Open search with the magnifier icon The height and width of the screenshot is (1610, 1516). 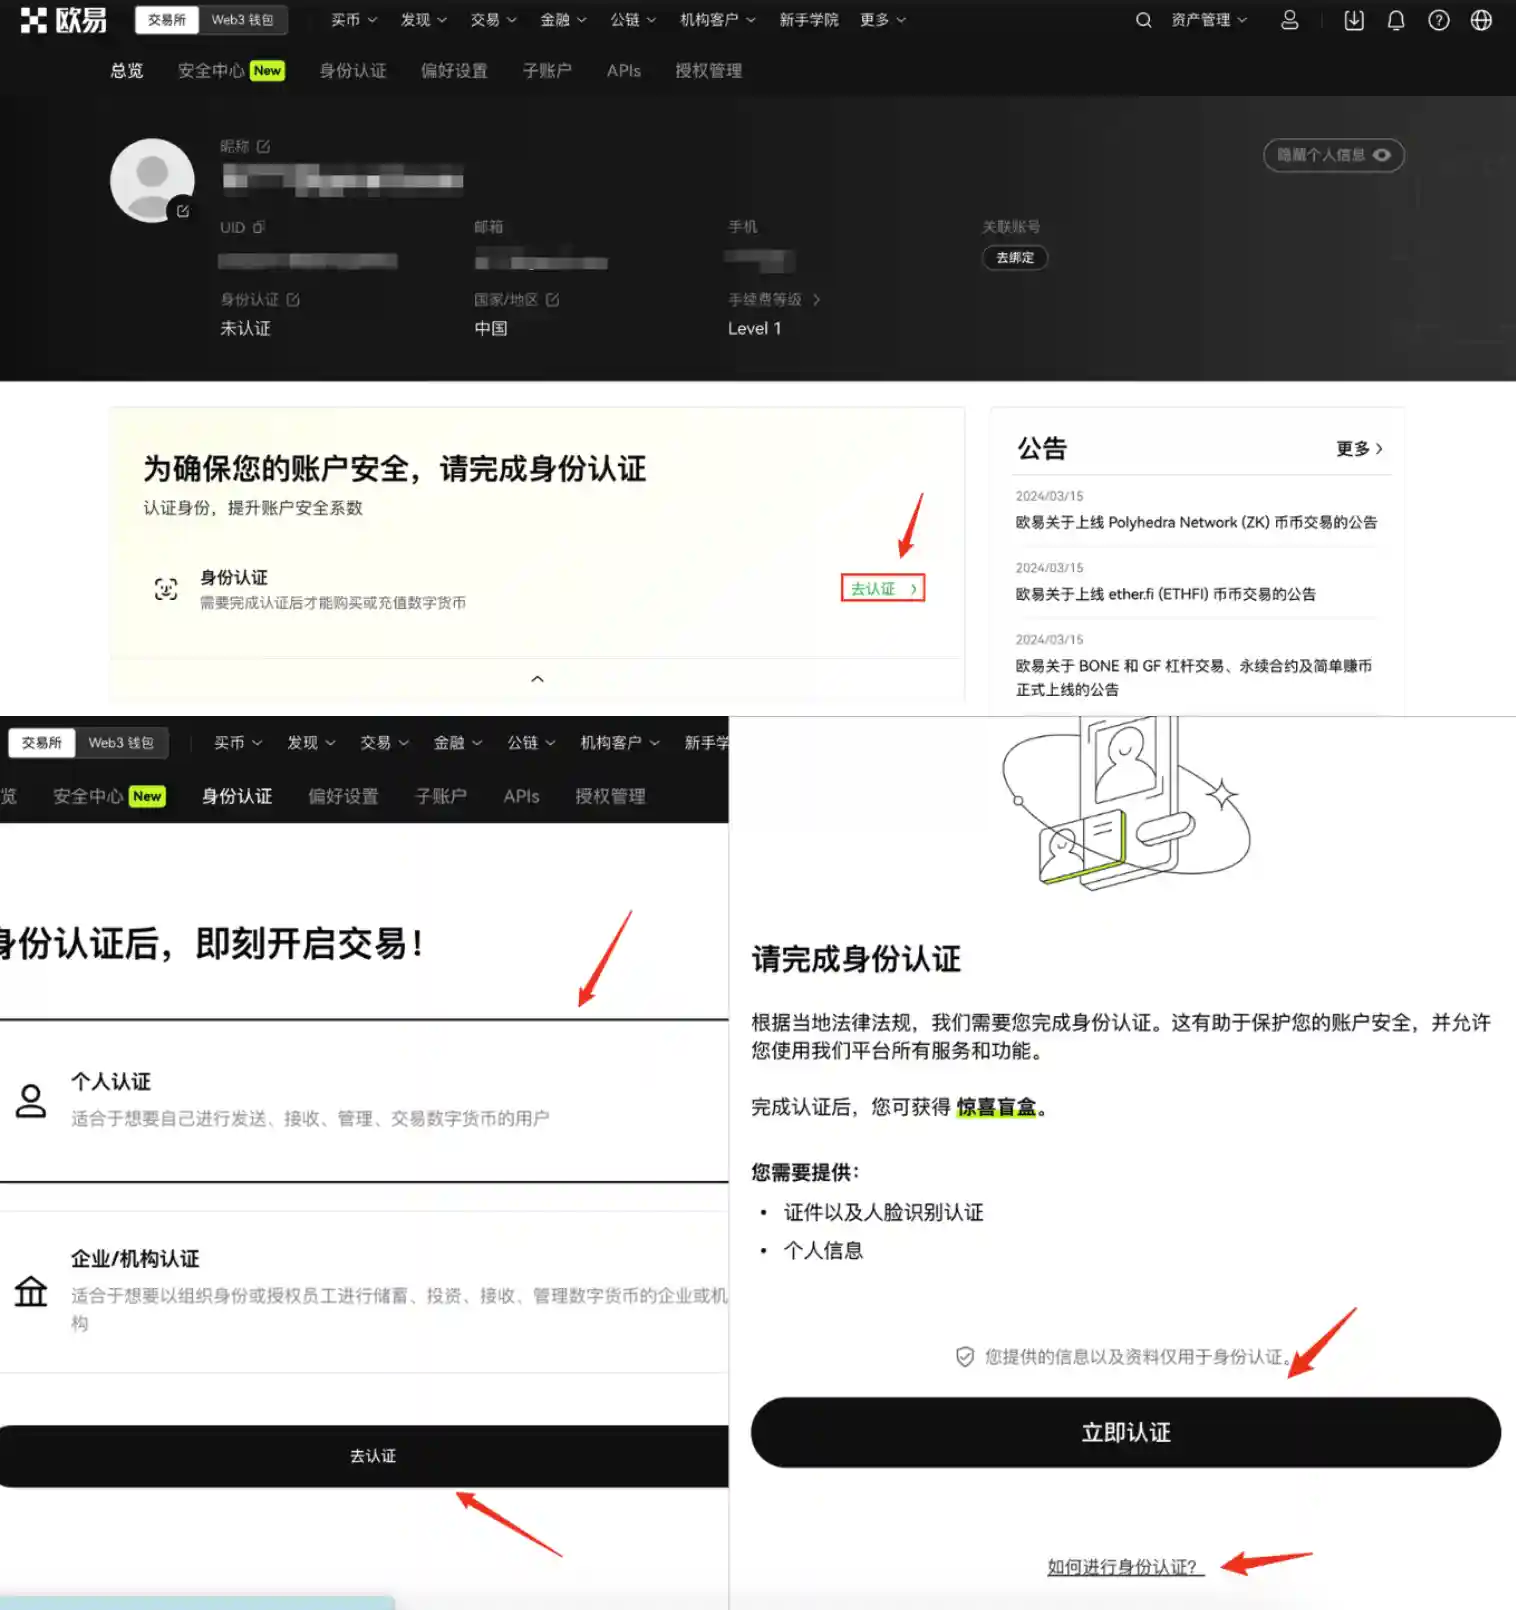pyautogui.click(x=1143, y=20)
